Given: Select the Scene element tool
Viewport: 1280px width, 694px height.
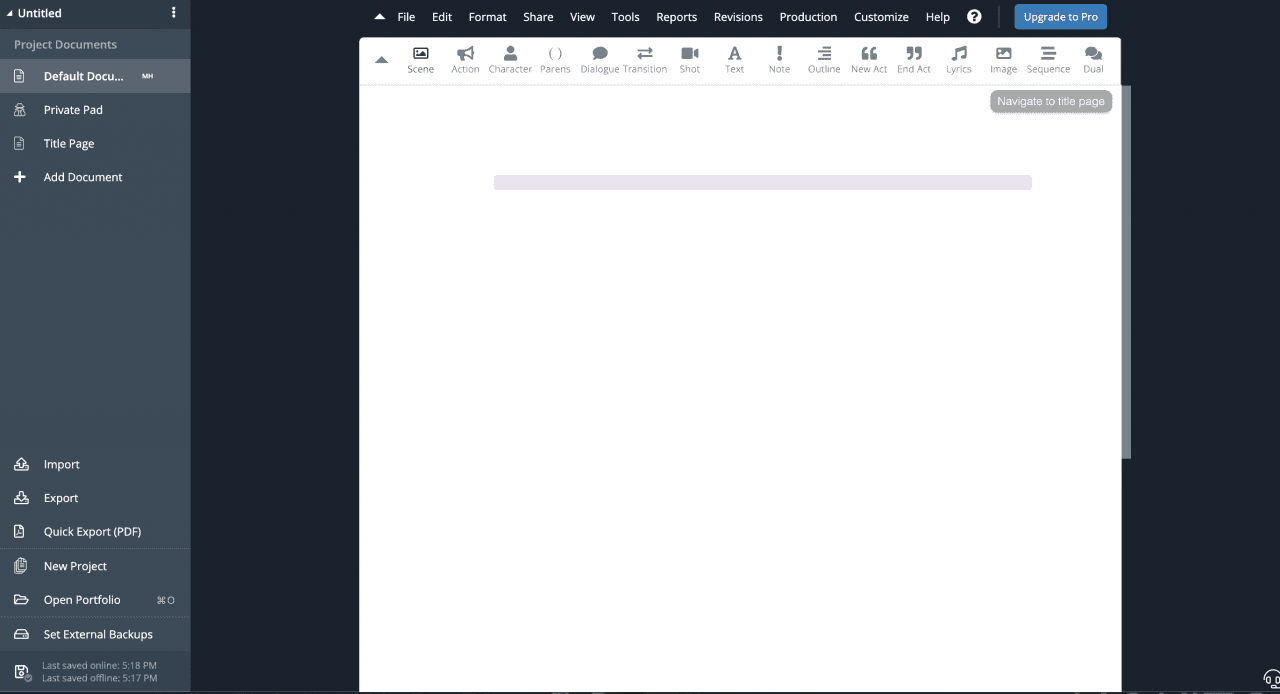Looking at the screenshot, I should [420, 58].
